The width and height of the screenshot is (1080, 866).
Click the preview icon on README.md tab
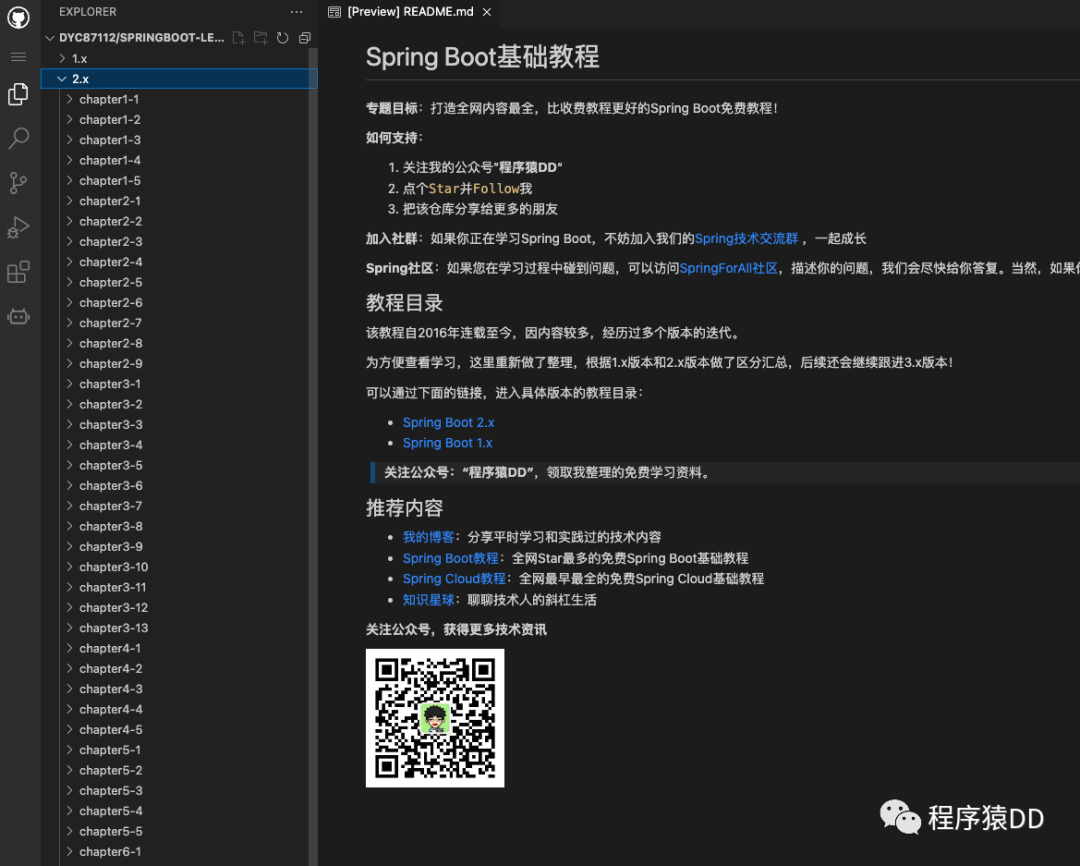pos(334,12)
